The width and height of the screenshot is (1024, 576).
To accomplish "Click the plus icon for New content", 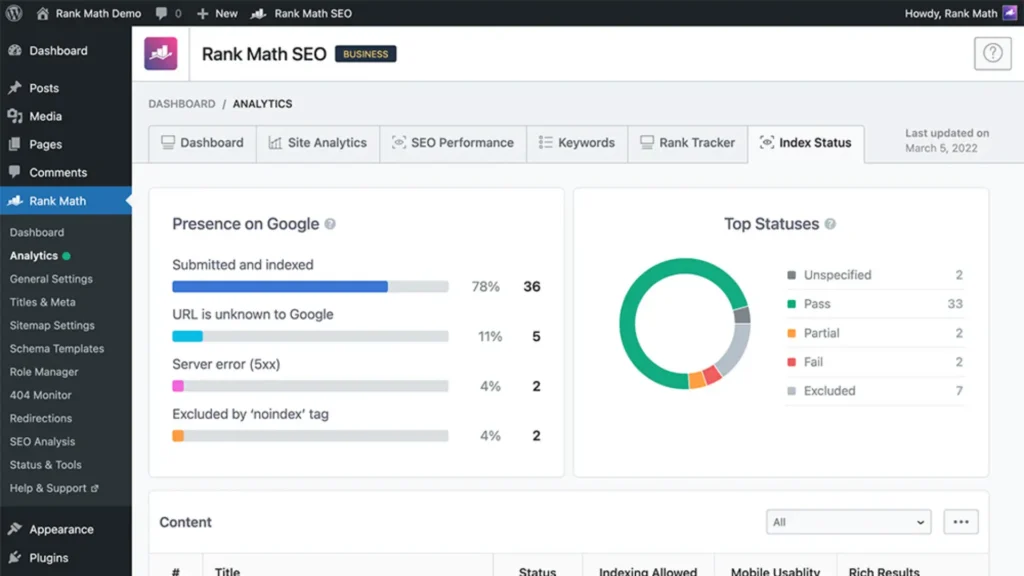I will (x=202, y=13).
